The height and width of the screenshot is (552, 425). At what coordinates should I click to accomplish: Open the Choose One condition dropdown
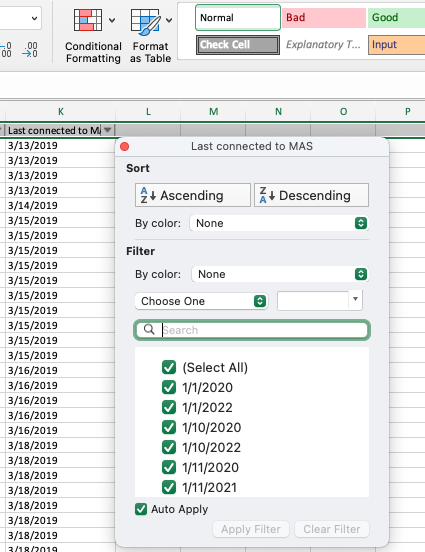click(201, 301)
